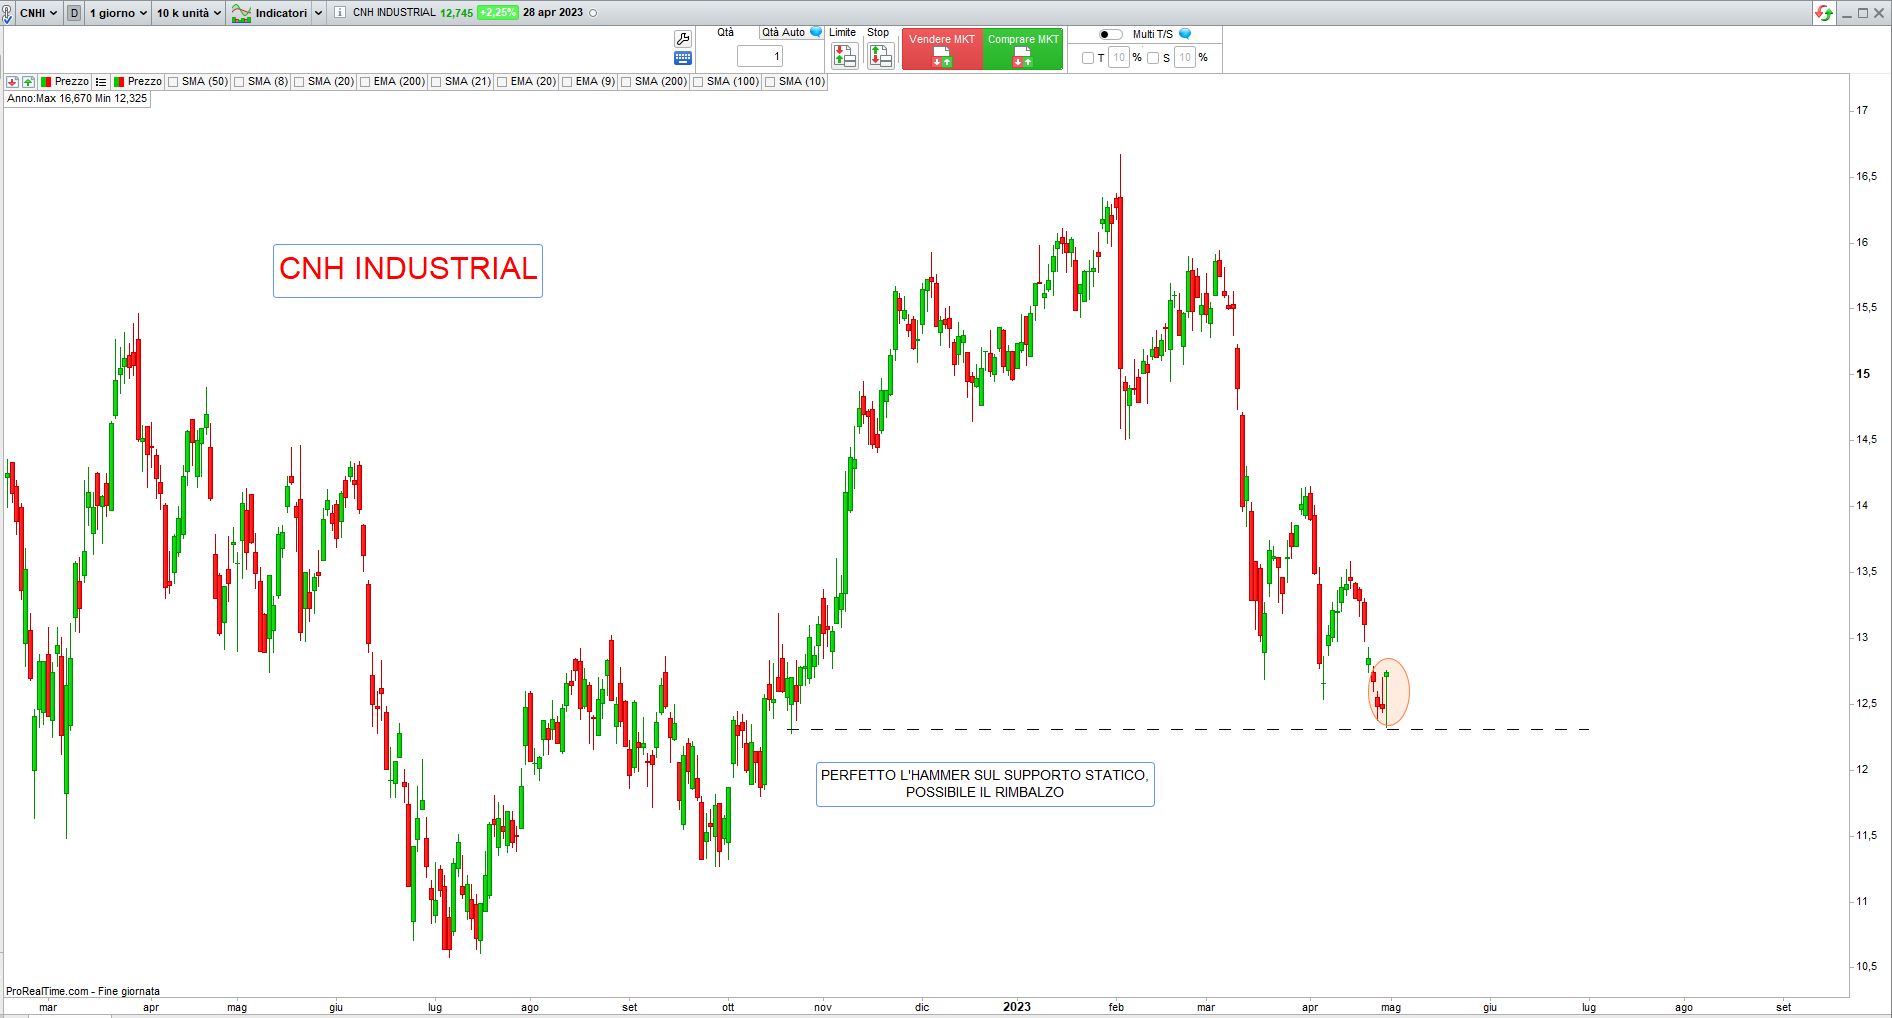The image size is (1892, 1018).
Task: Open the wrench settings tool
Action: pyautogui.click(x=683, y=39)
